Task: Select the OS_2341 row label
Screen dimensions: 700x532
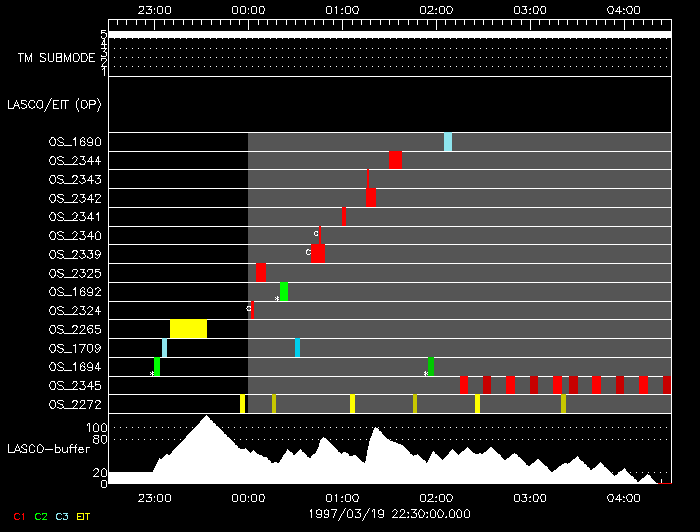Action: [x=75, y=217]
